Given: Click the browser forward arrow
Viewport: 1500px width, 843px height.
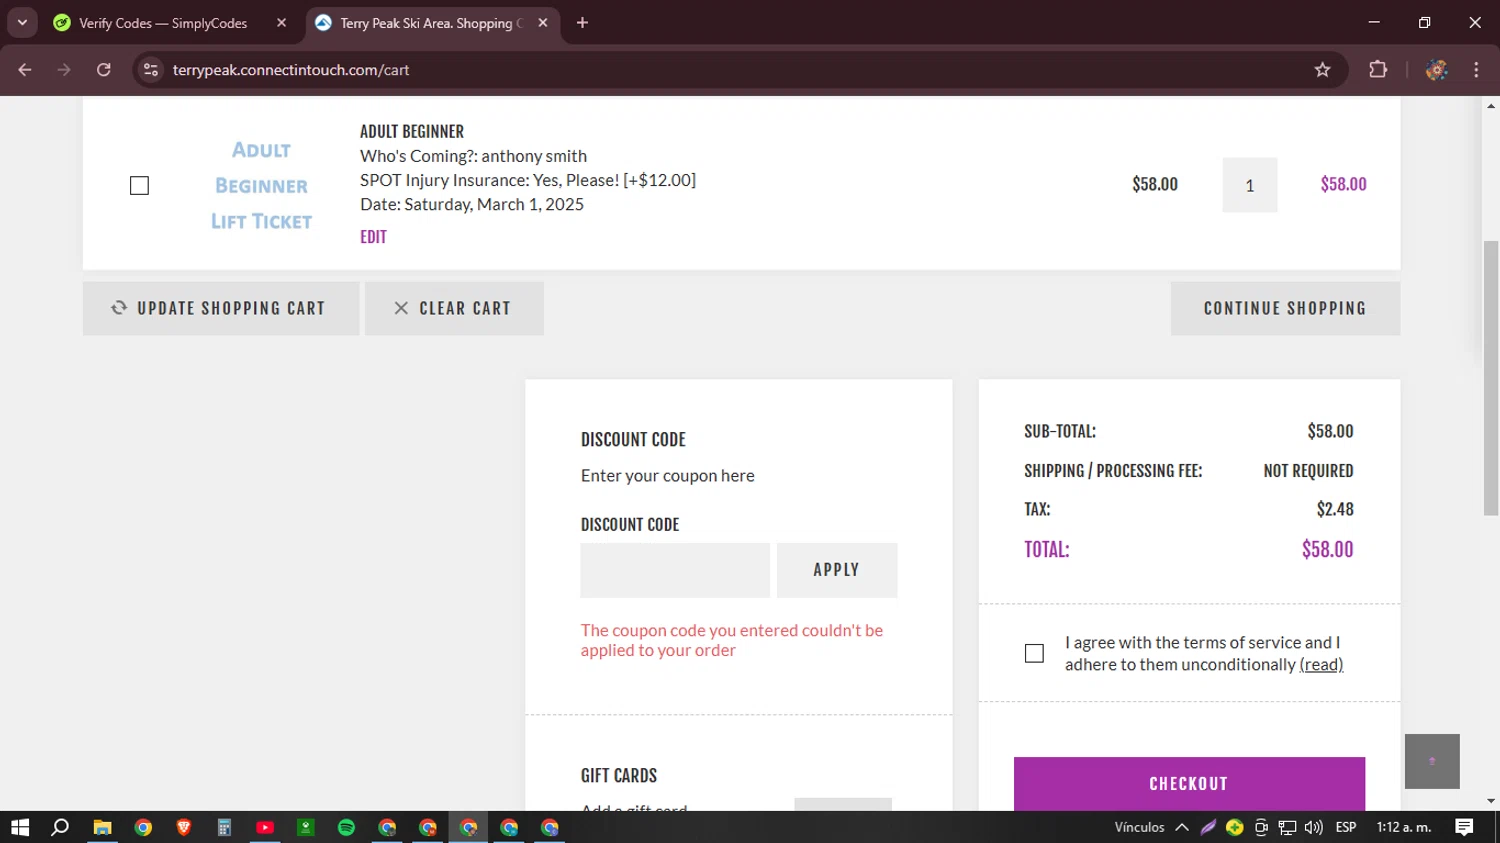Looking at the screenshot, I should (x=64, y=70).
